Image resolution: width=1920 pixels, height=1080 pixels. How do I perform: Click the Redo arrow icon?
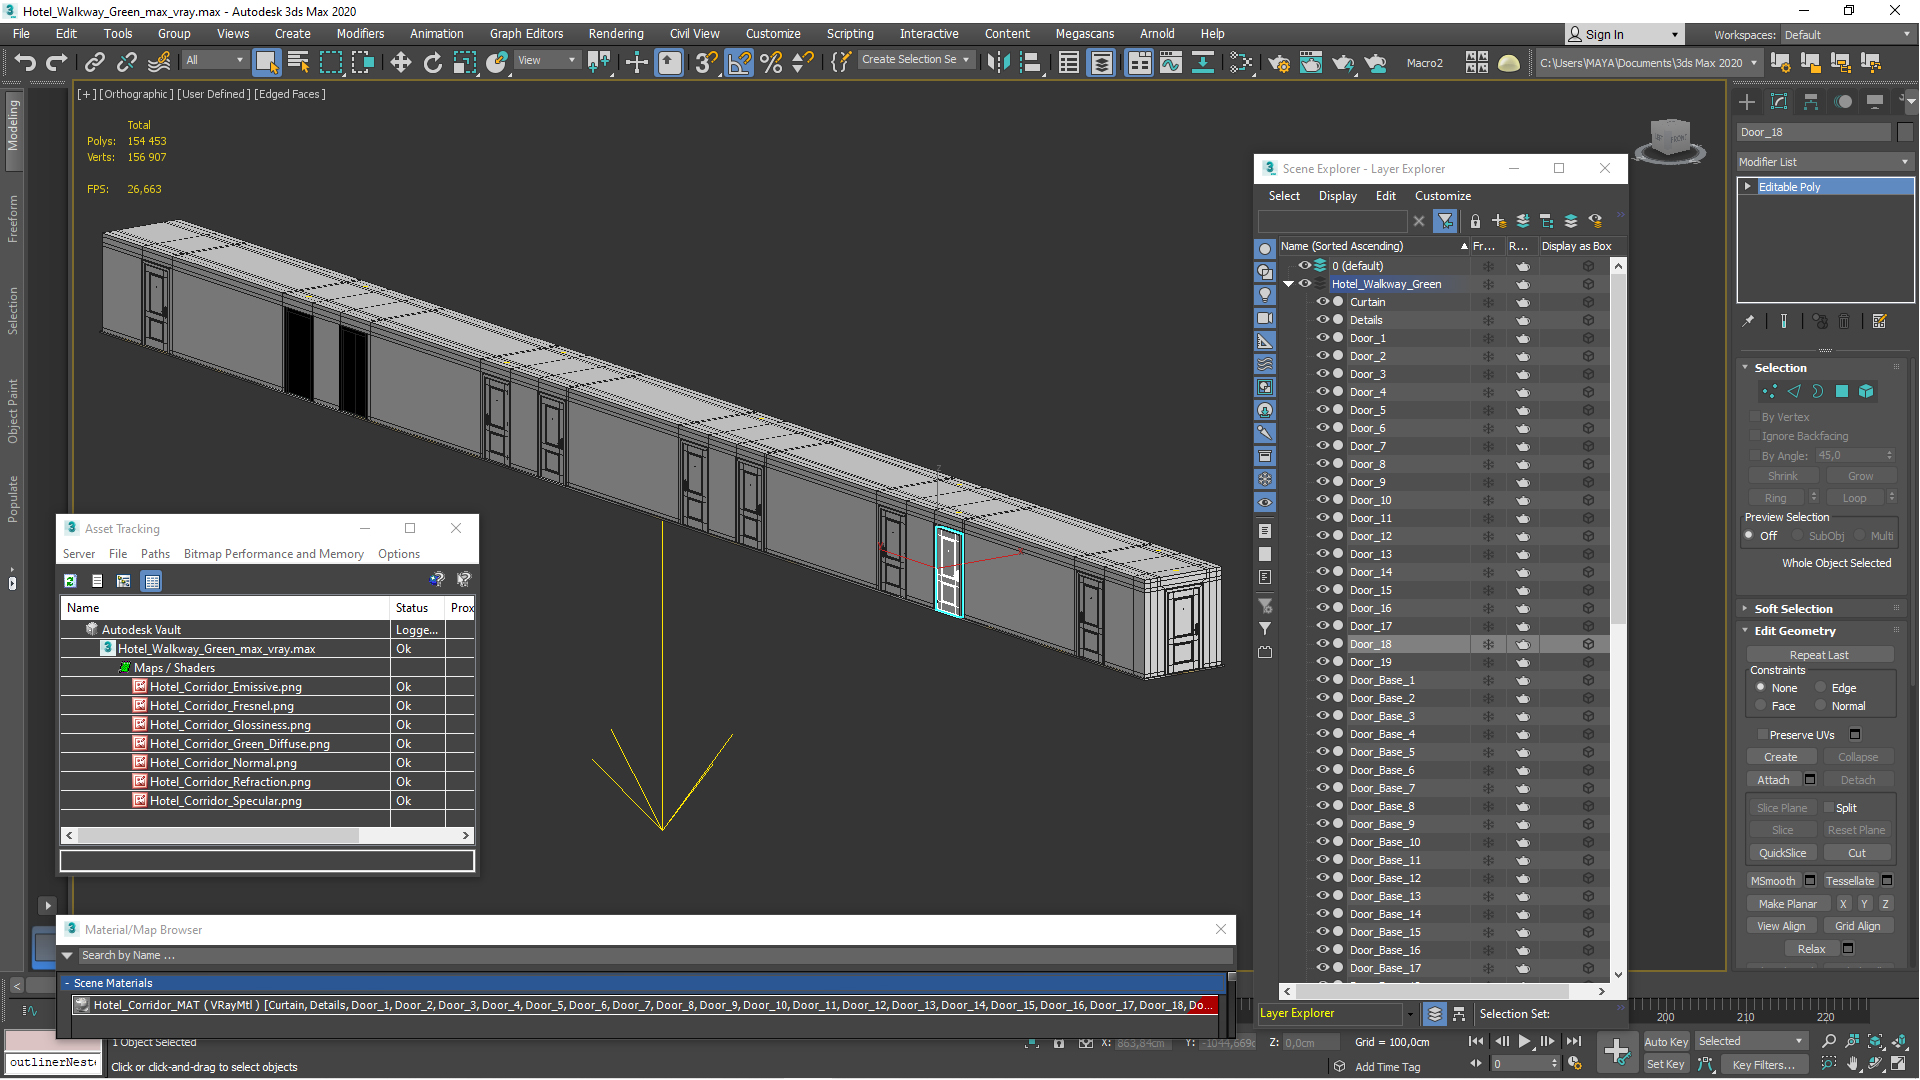[x=57, y=63]
